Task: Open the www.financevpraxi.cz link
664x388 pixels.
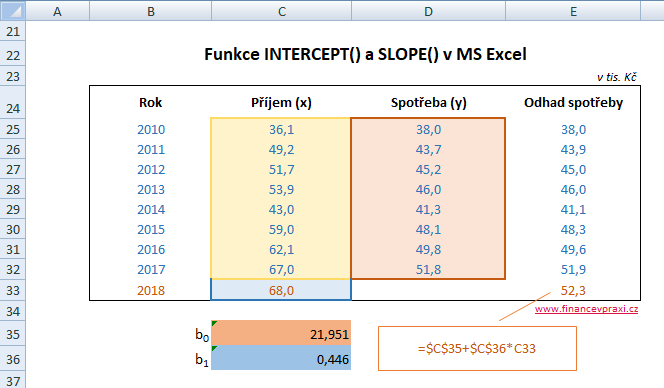Action: [586, 309]
